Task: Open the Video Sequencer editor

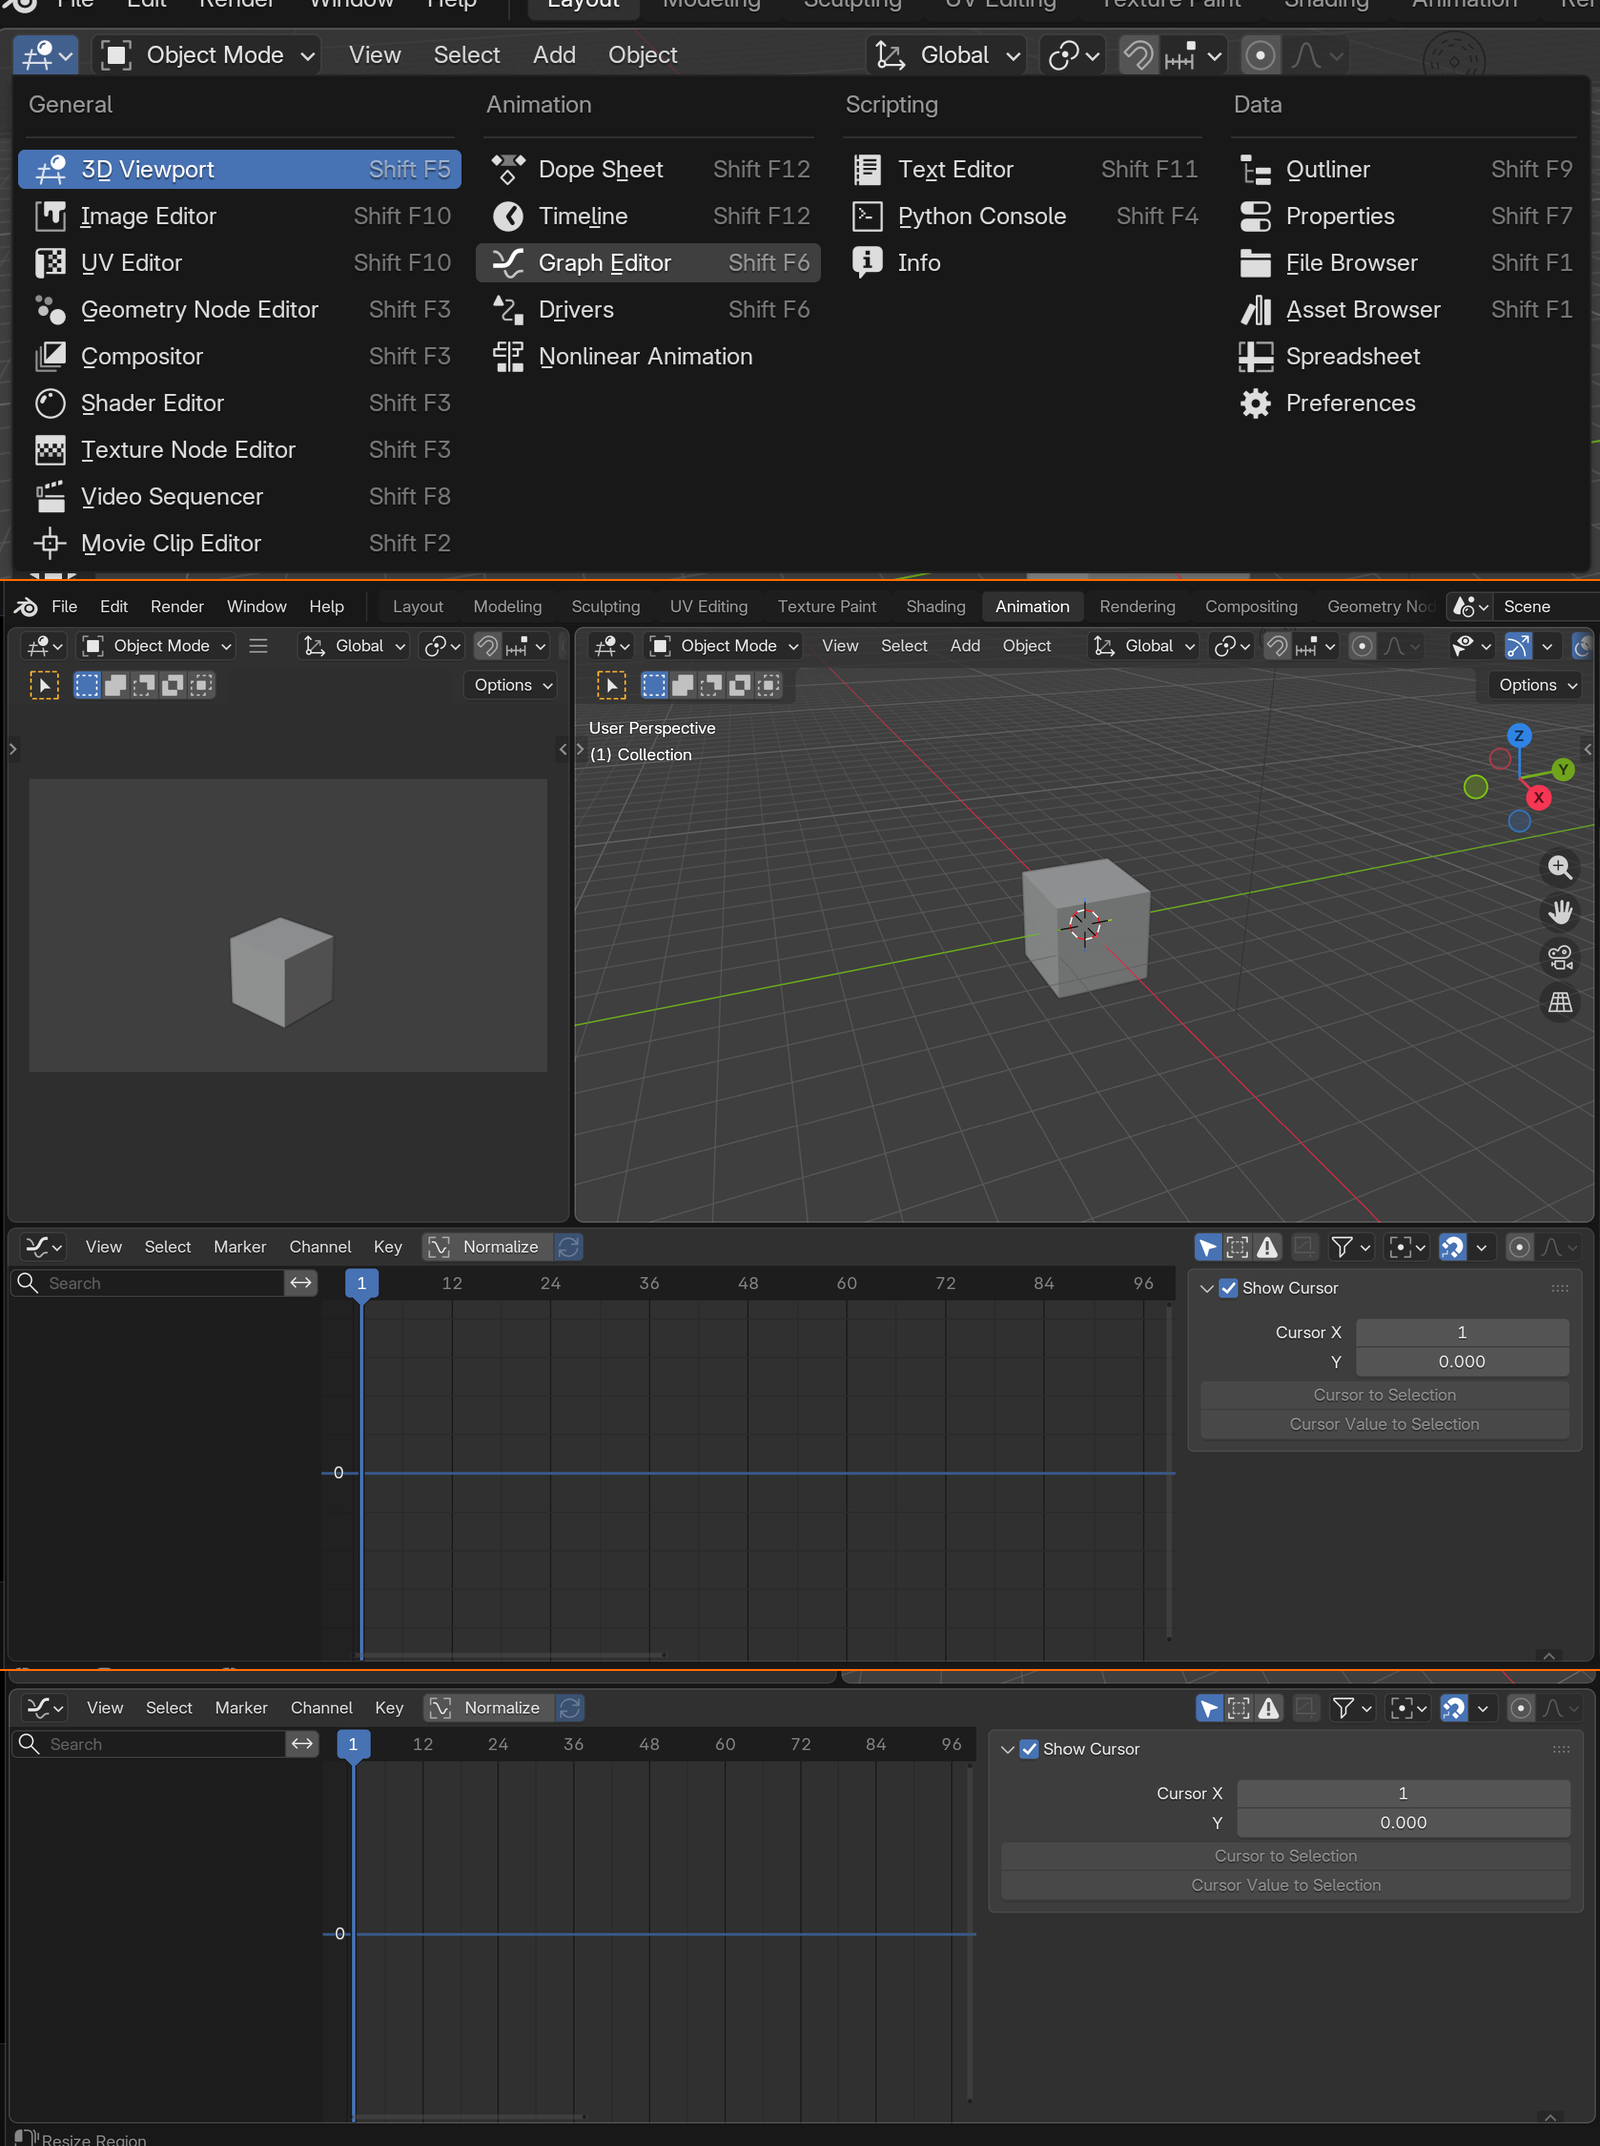Action: (x=239, y=497)
